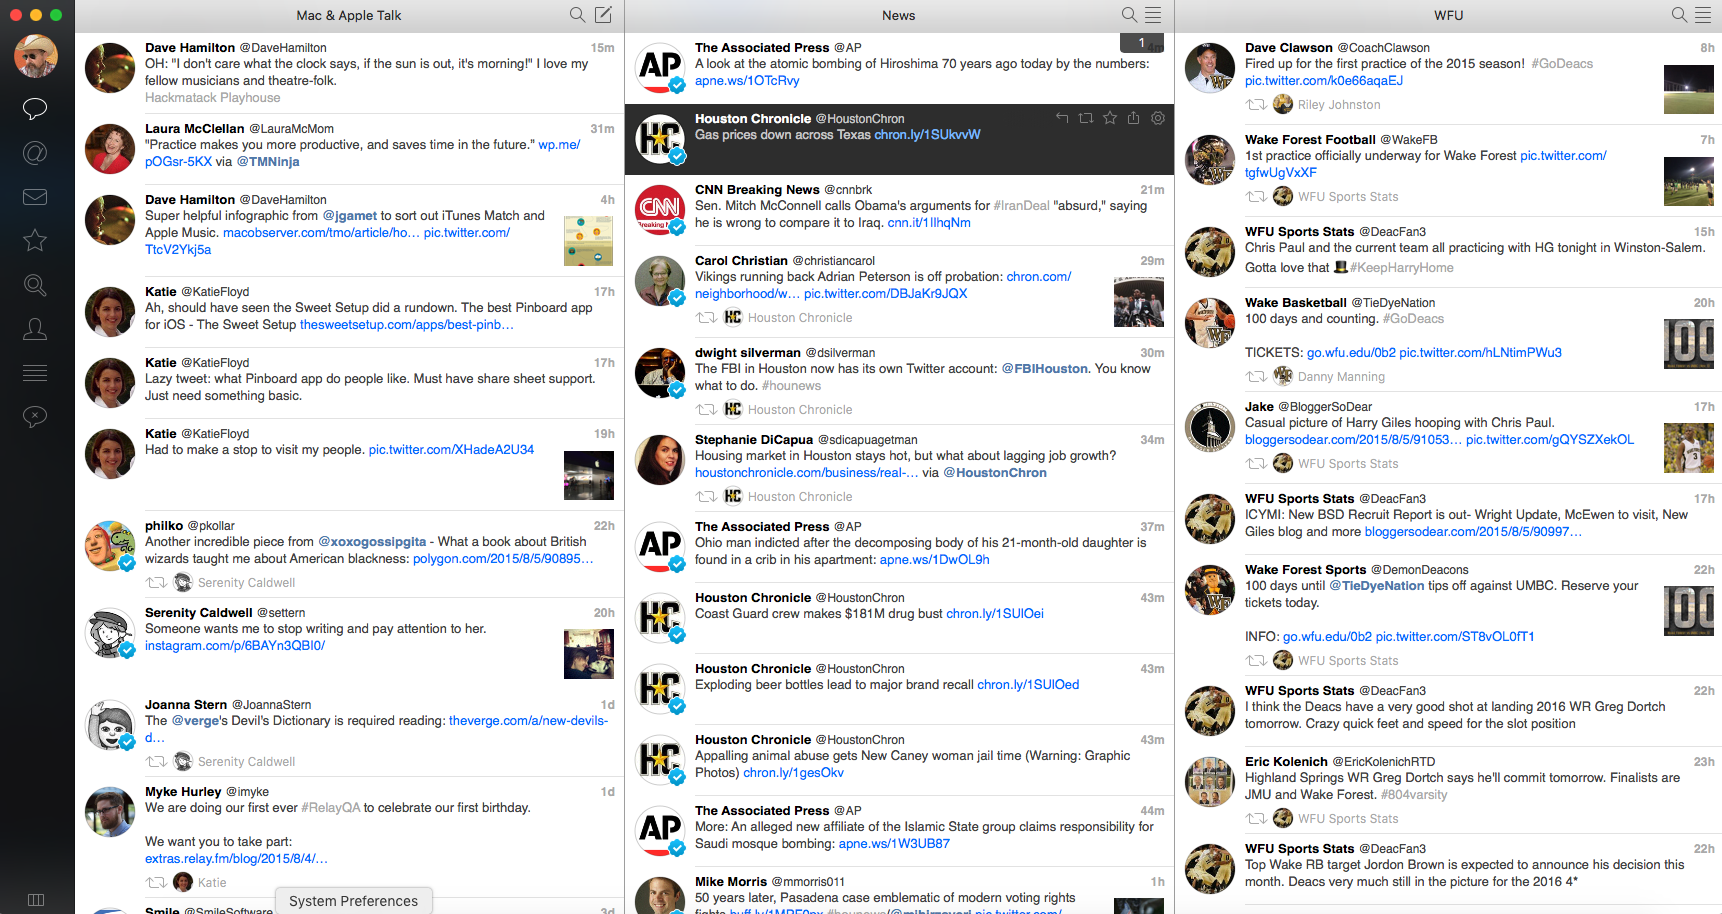Click the account avatar with cowboy hat
Image resolution: width=1722 pixels, height=914 pixels.
(36, 56)
